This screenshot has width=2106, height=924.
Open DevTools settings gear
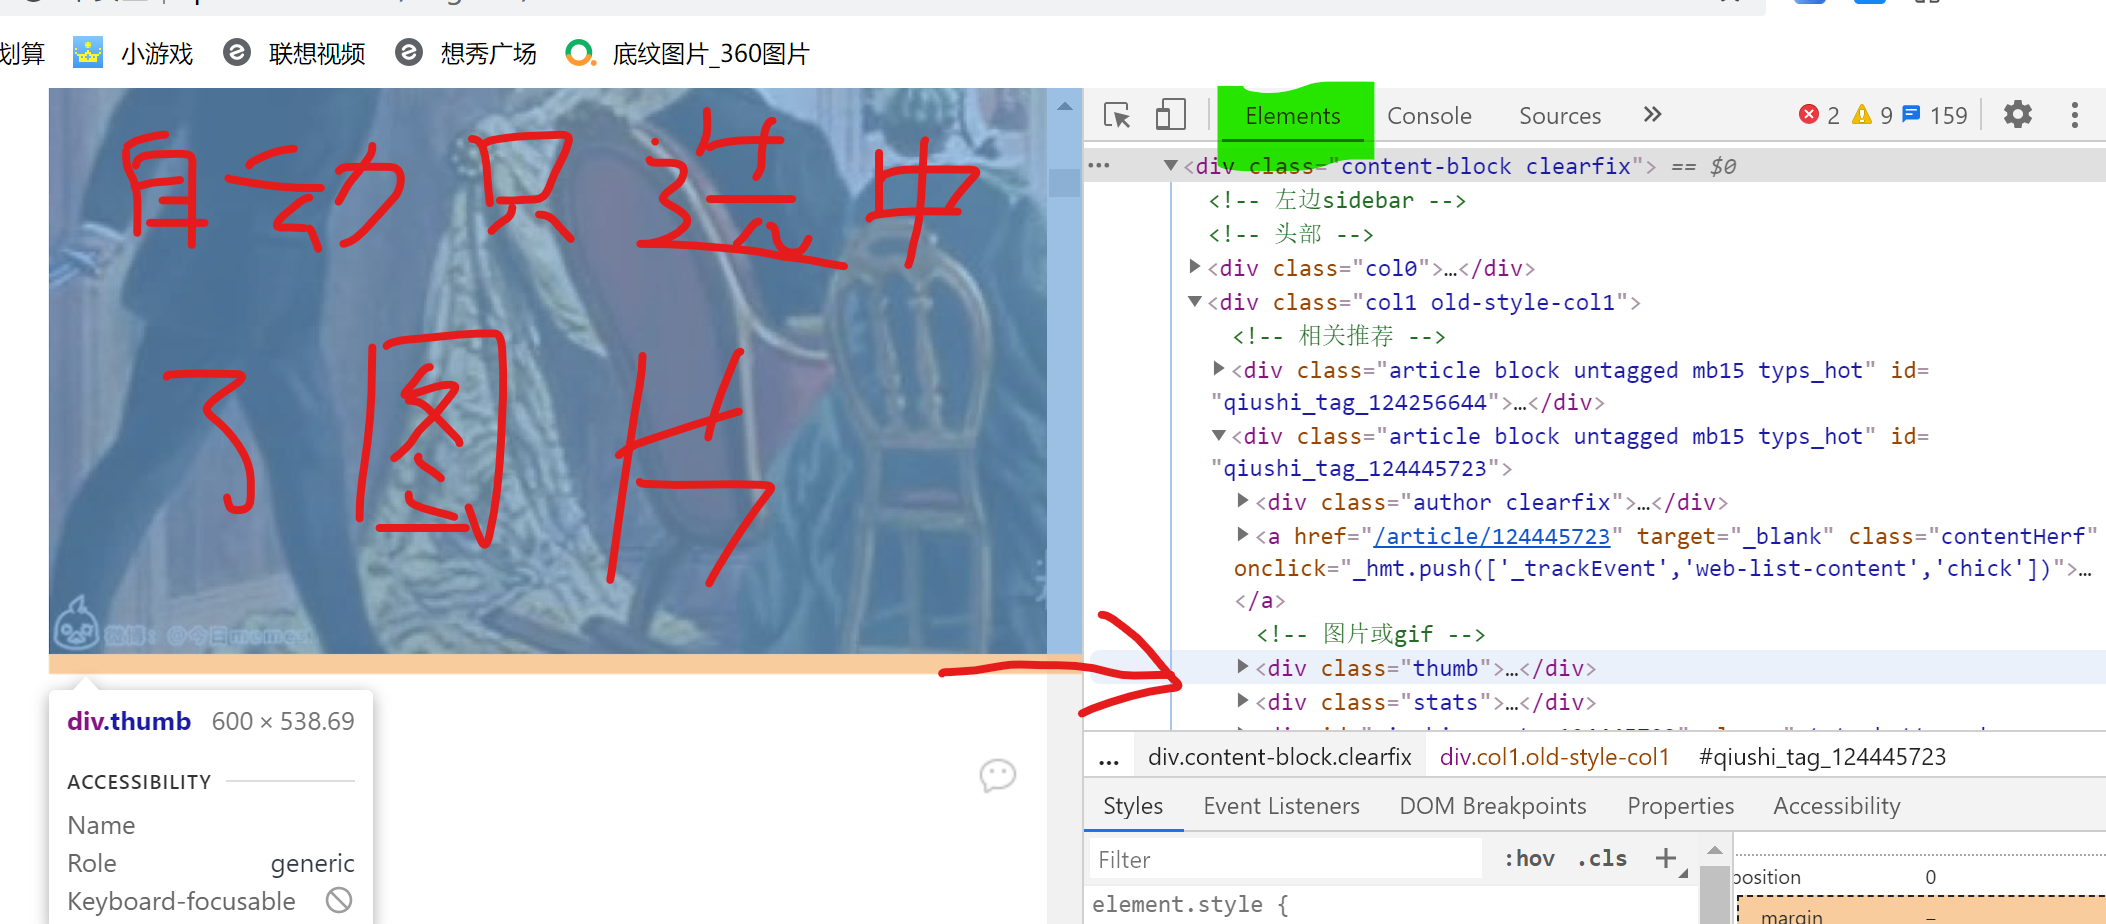click(x=2017, y=114)
